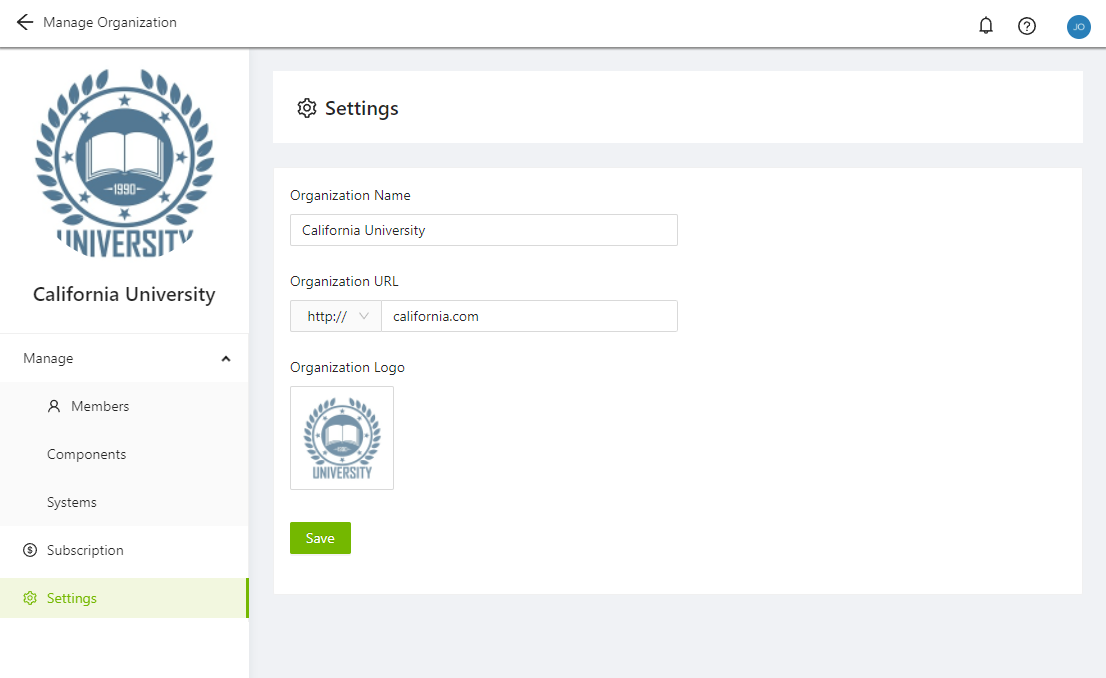
Task: Click the Manage Organization title text
Action: pyautogui.click(x=110, y=22)
